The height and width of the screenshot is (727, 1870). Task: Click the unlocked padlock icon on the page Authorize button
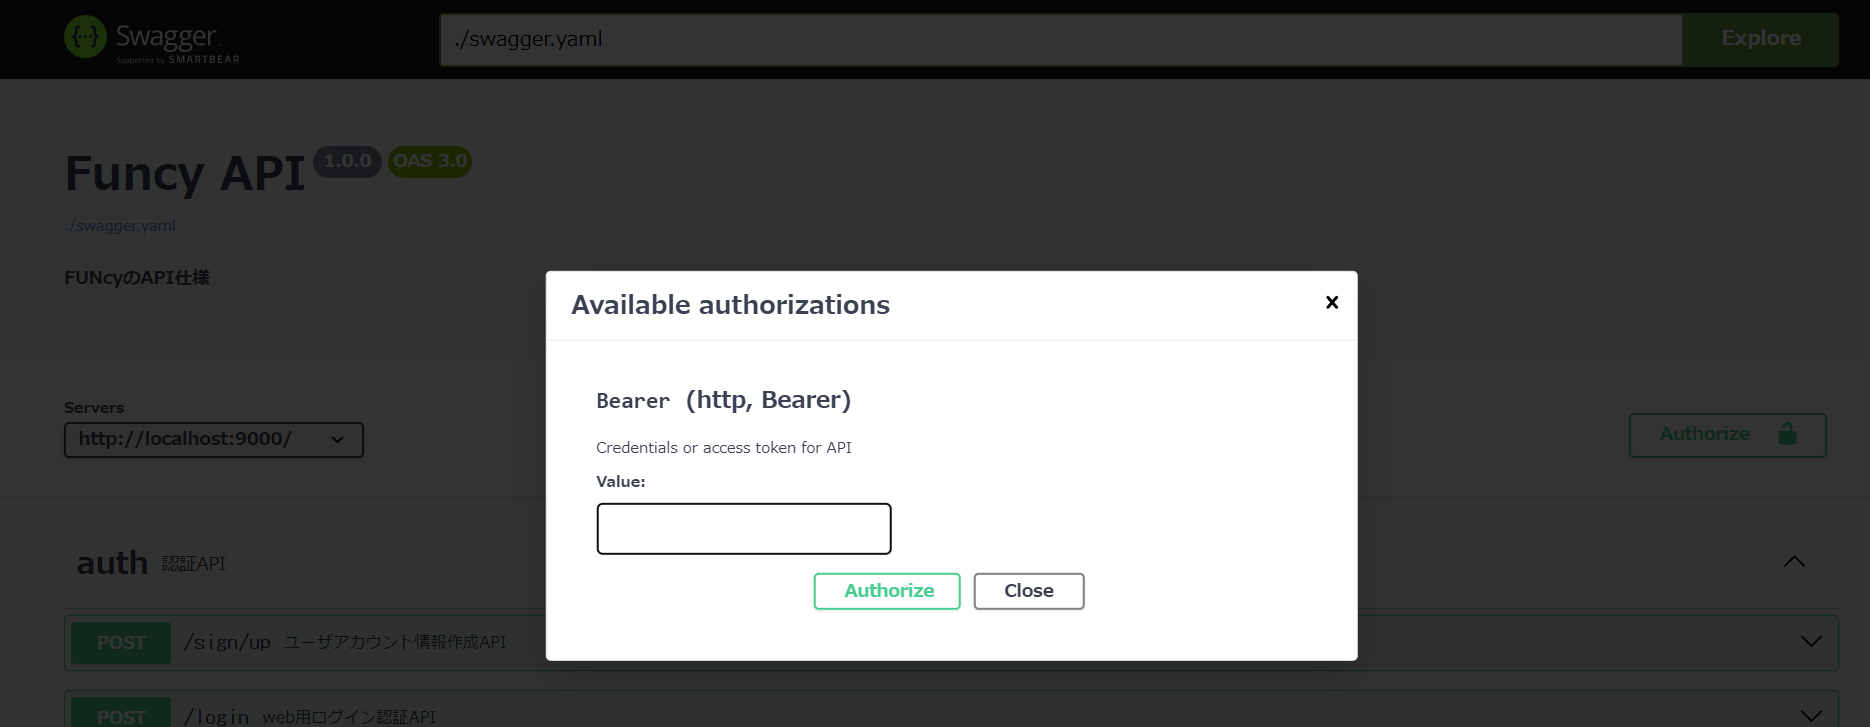point(1787,434)
